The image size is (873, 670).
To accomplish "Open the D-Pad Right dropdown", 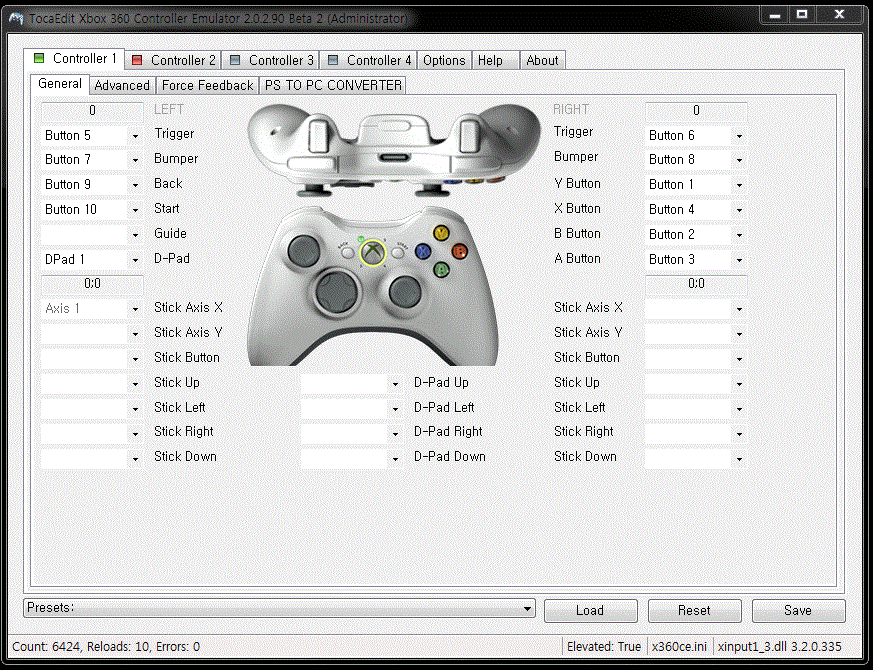I will click(352, 434).
